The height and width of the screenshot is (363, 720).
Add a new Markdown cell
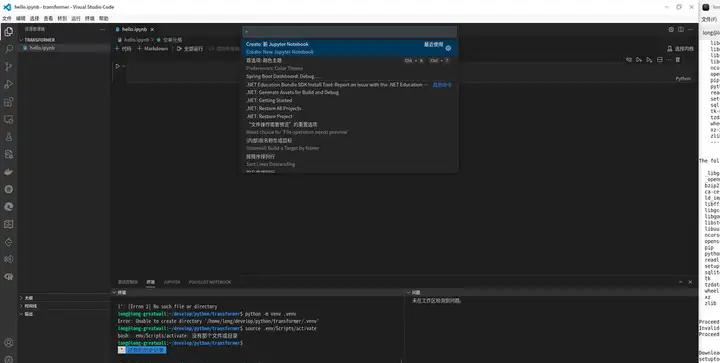(x=152, y=49)
